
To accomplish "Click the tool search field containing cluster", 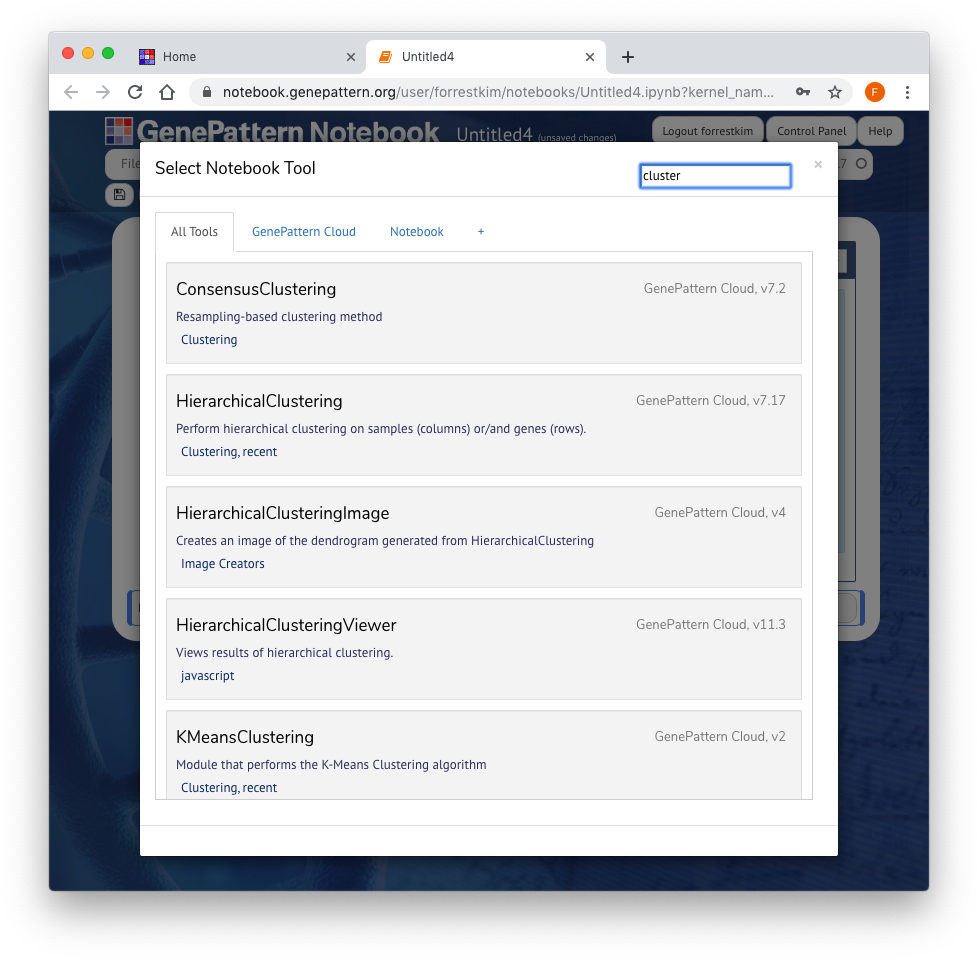I will tap(715, 176).
